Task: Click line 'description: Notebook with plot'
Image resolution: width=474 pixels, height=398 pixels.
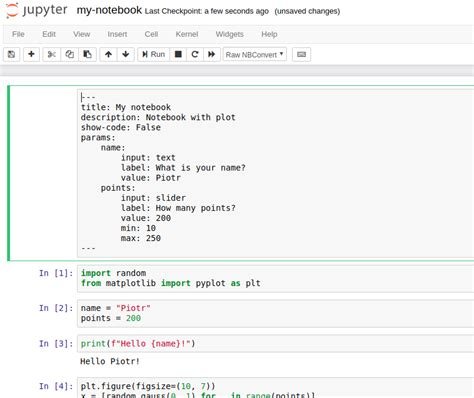Action: [158, 117]
